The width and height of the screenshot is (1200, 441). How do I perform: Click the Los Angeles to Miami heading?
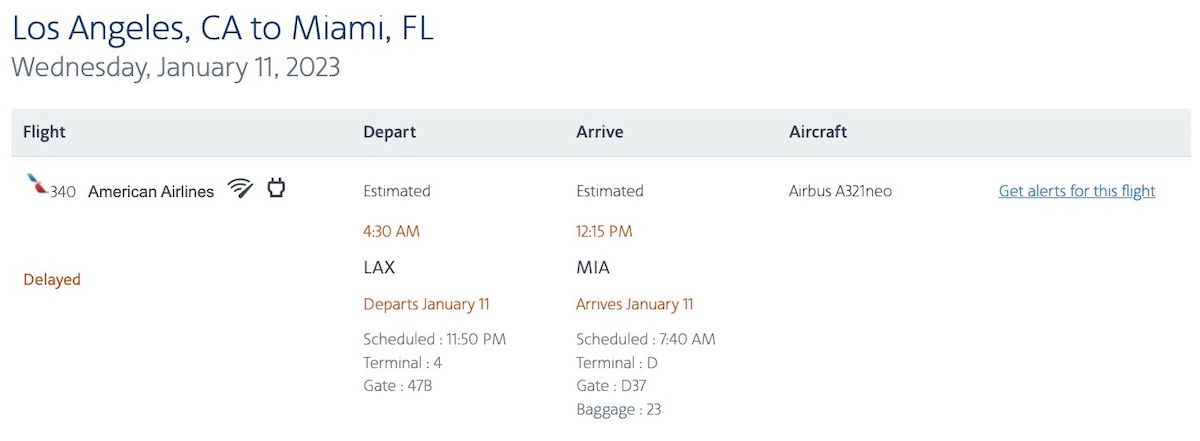(222, 28)
